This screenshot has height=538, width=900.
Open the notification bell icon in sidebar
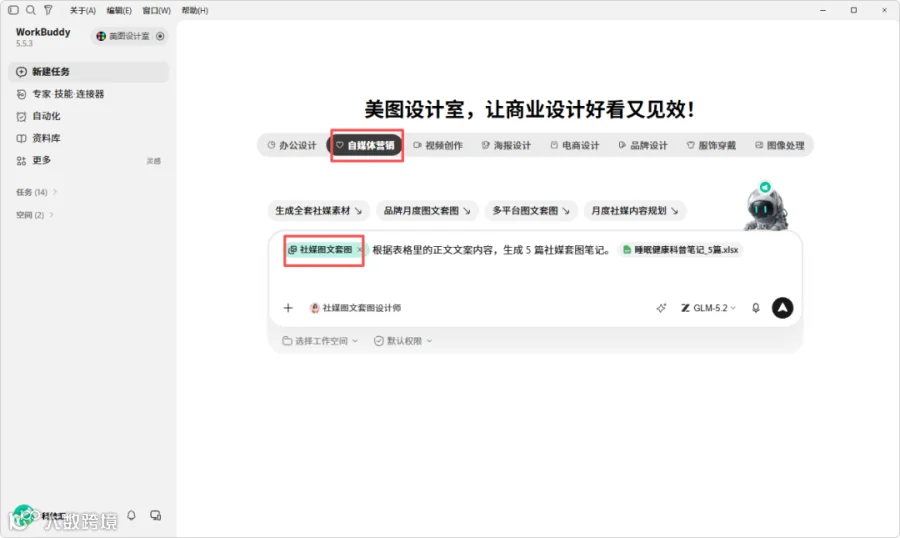pyautogui.click(x=131, y=515)
